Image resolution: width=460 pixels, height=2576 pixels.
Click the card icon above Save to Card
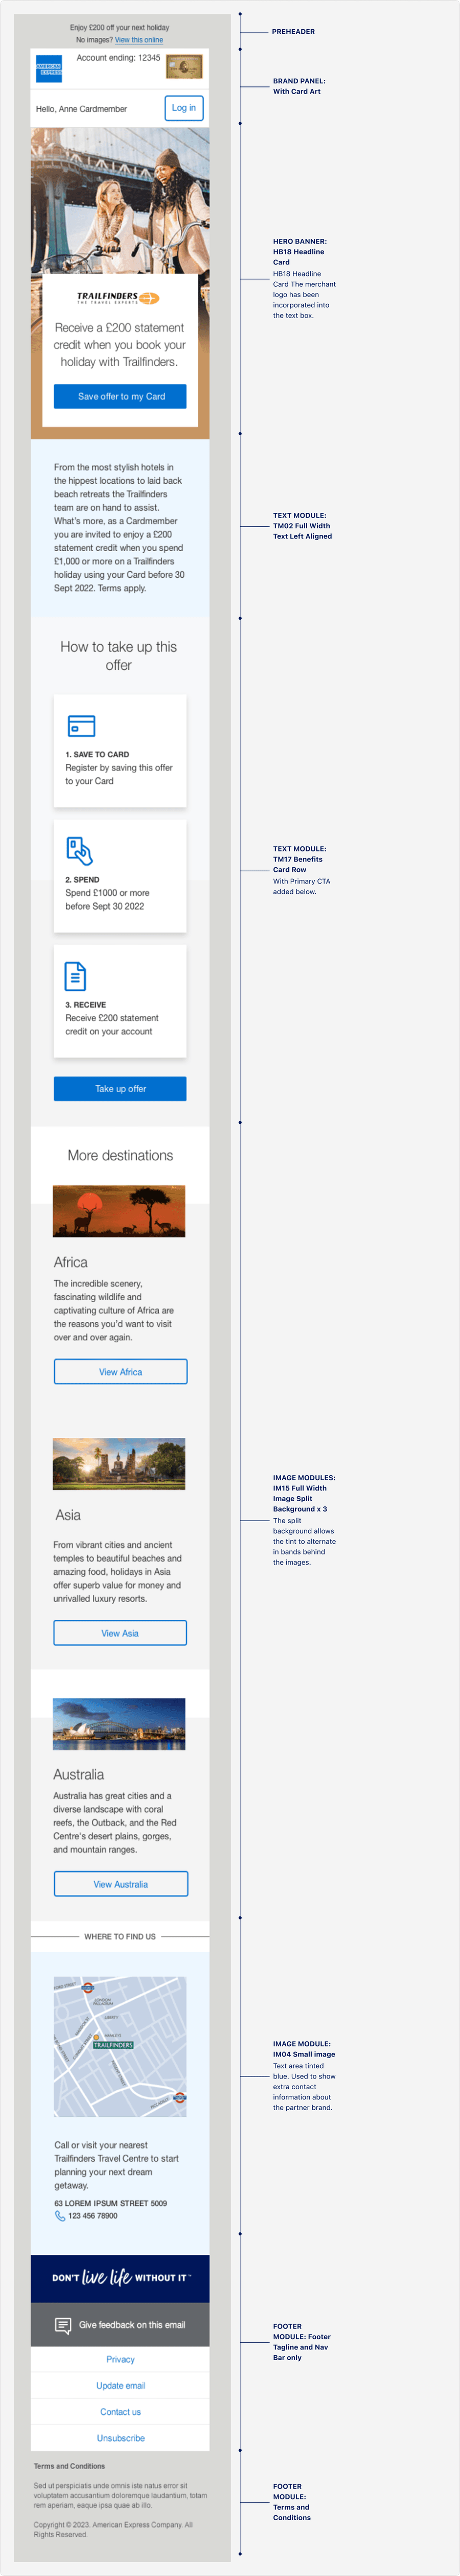point(81,726)
